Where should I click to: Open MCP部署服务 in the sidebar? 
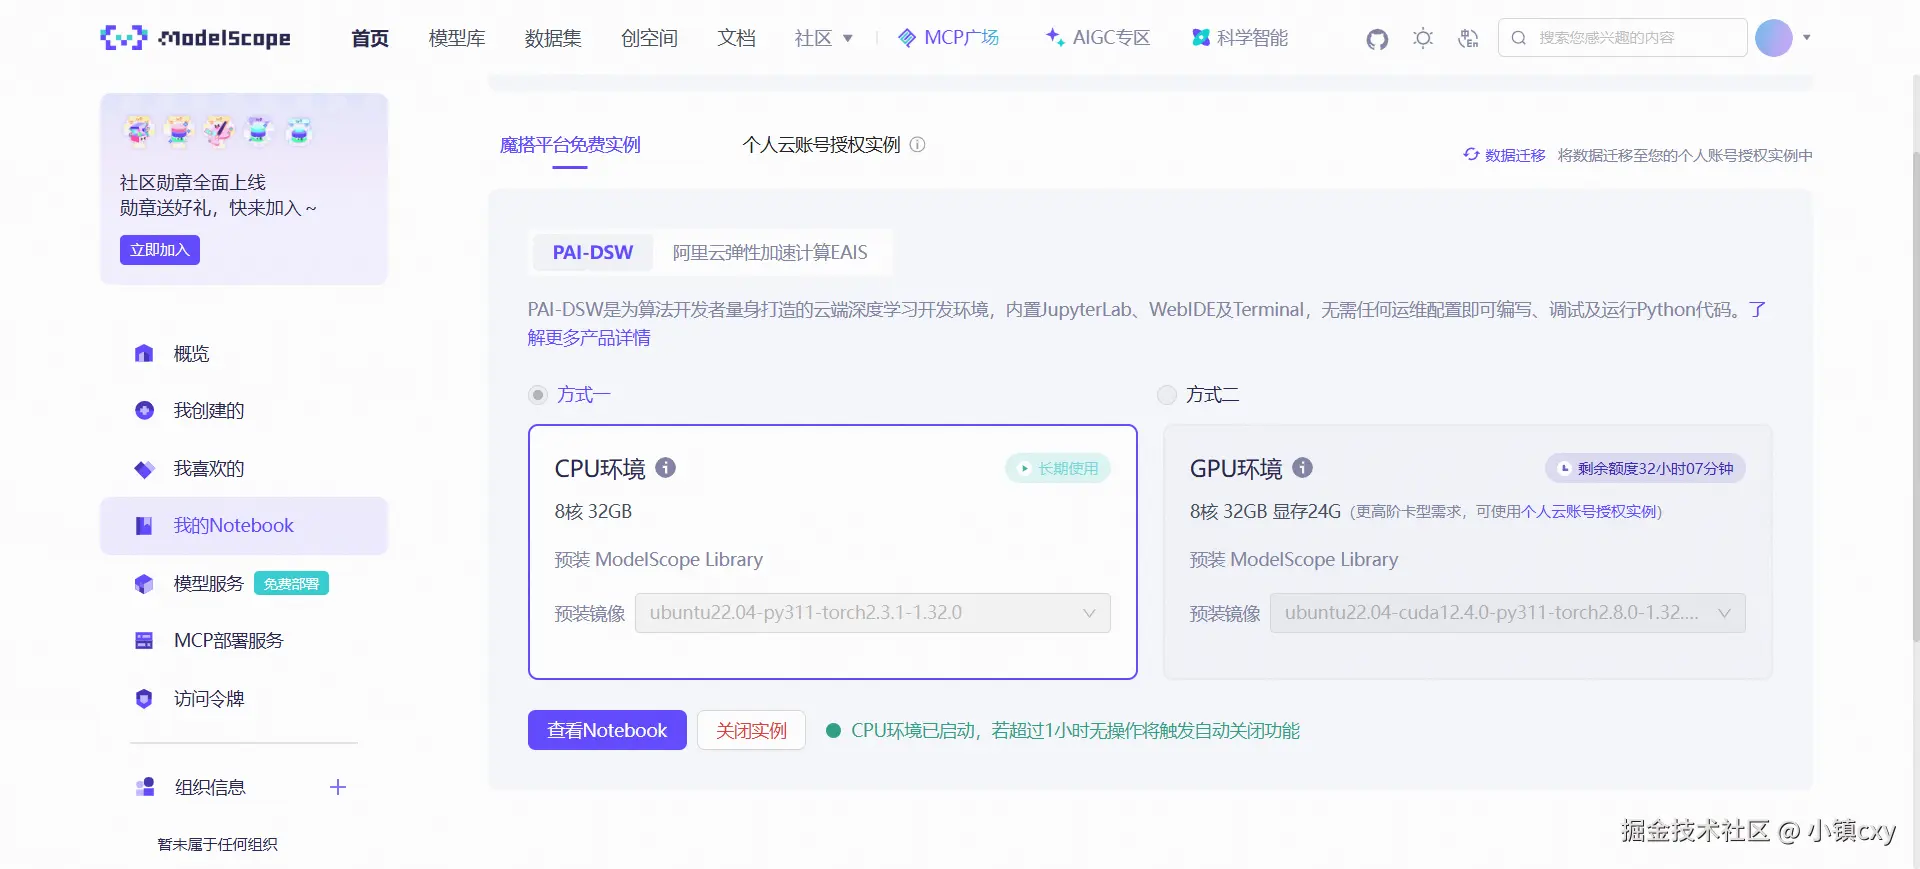[244, 640]
